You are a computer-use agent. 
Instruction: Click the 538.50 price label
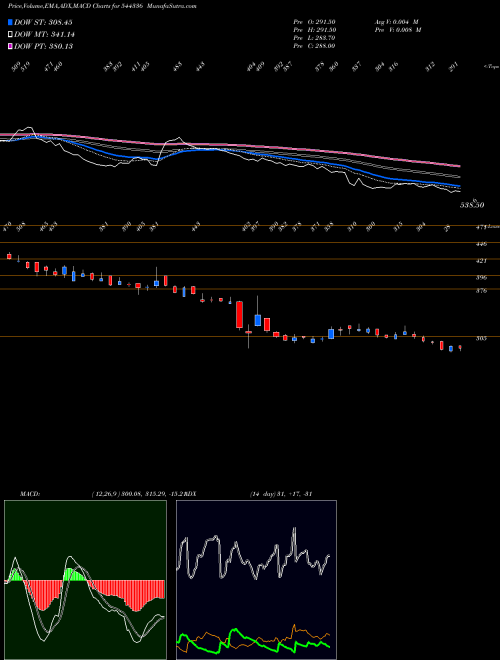pos(472,205)
